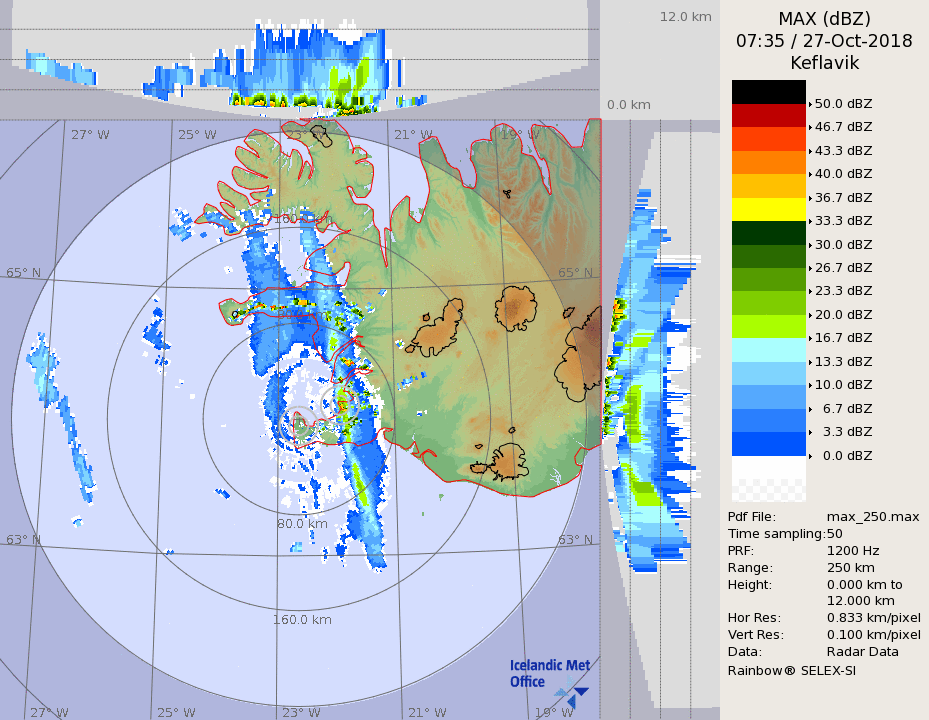This screenshot has width=929, height=720.
Task: Click the Keflavik station name
Action: pos(824,63)
